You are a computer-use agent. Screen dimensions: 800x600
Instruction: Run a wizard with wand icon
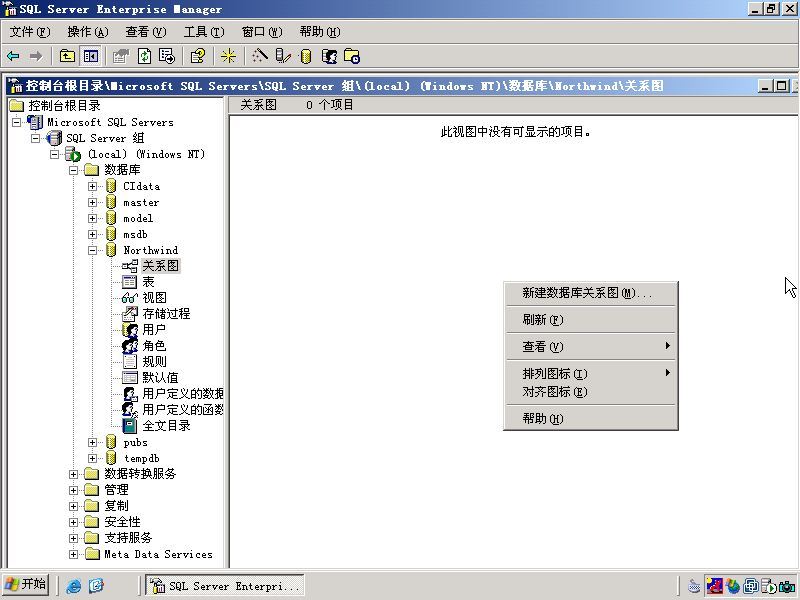click(259, 56)
